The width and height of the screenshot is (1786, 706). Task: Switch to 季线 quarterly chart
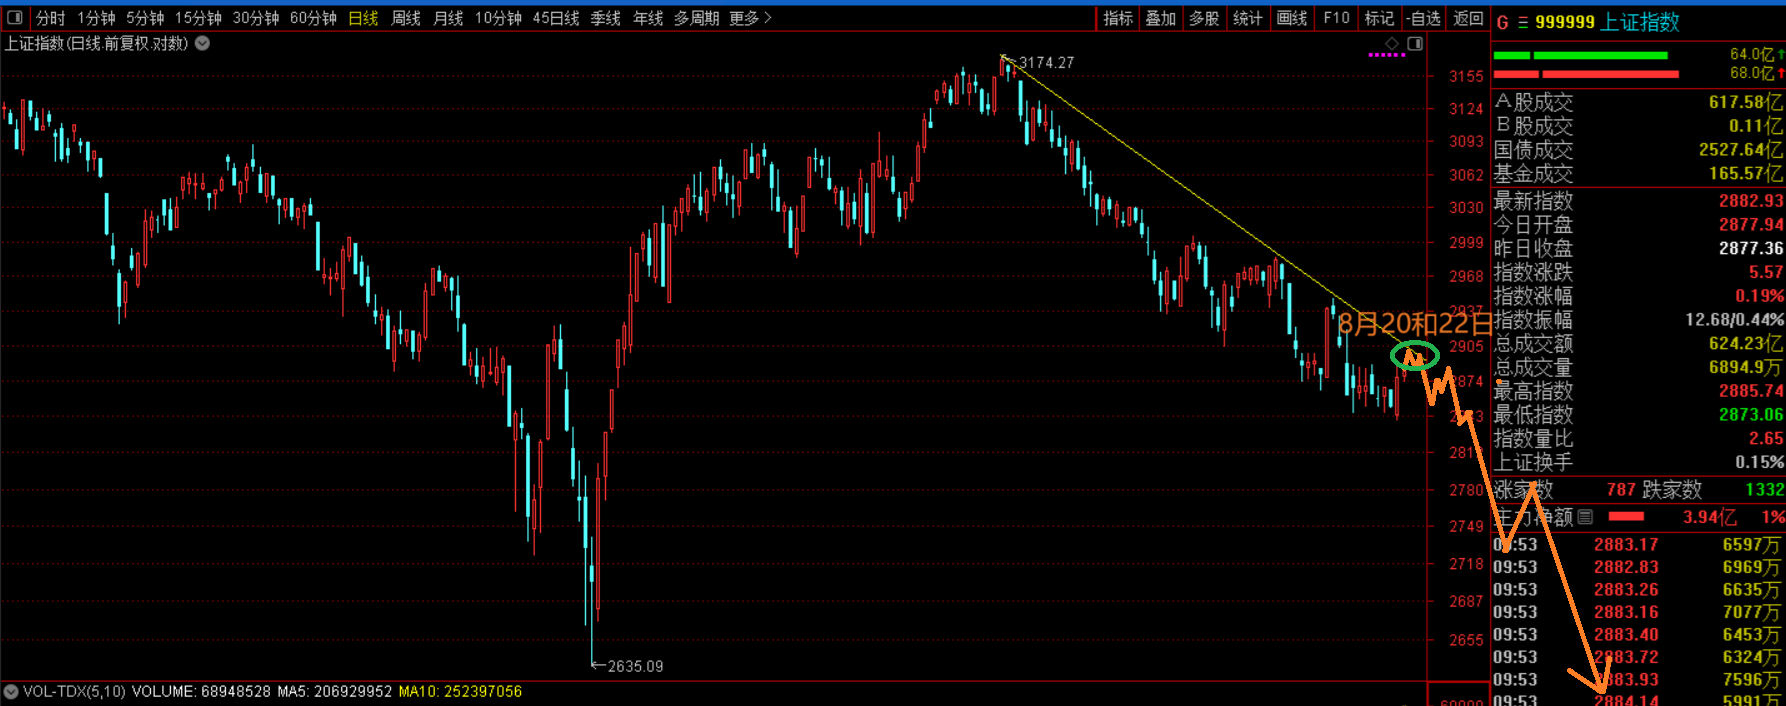pyautogui.click(x=605, y=18)
